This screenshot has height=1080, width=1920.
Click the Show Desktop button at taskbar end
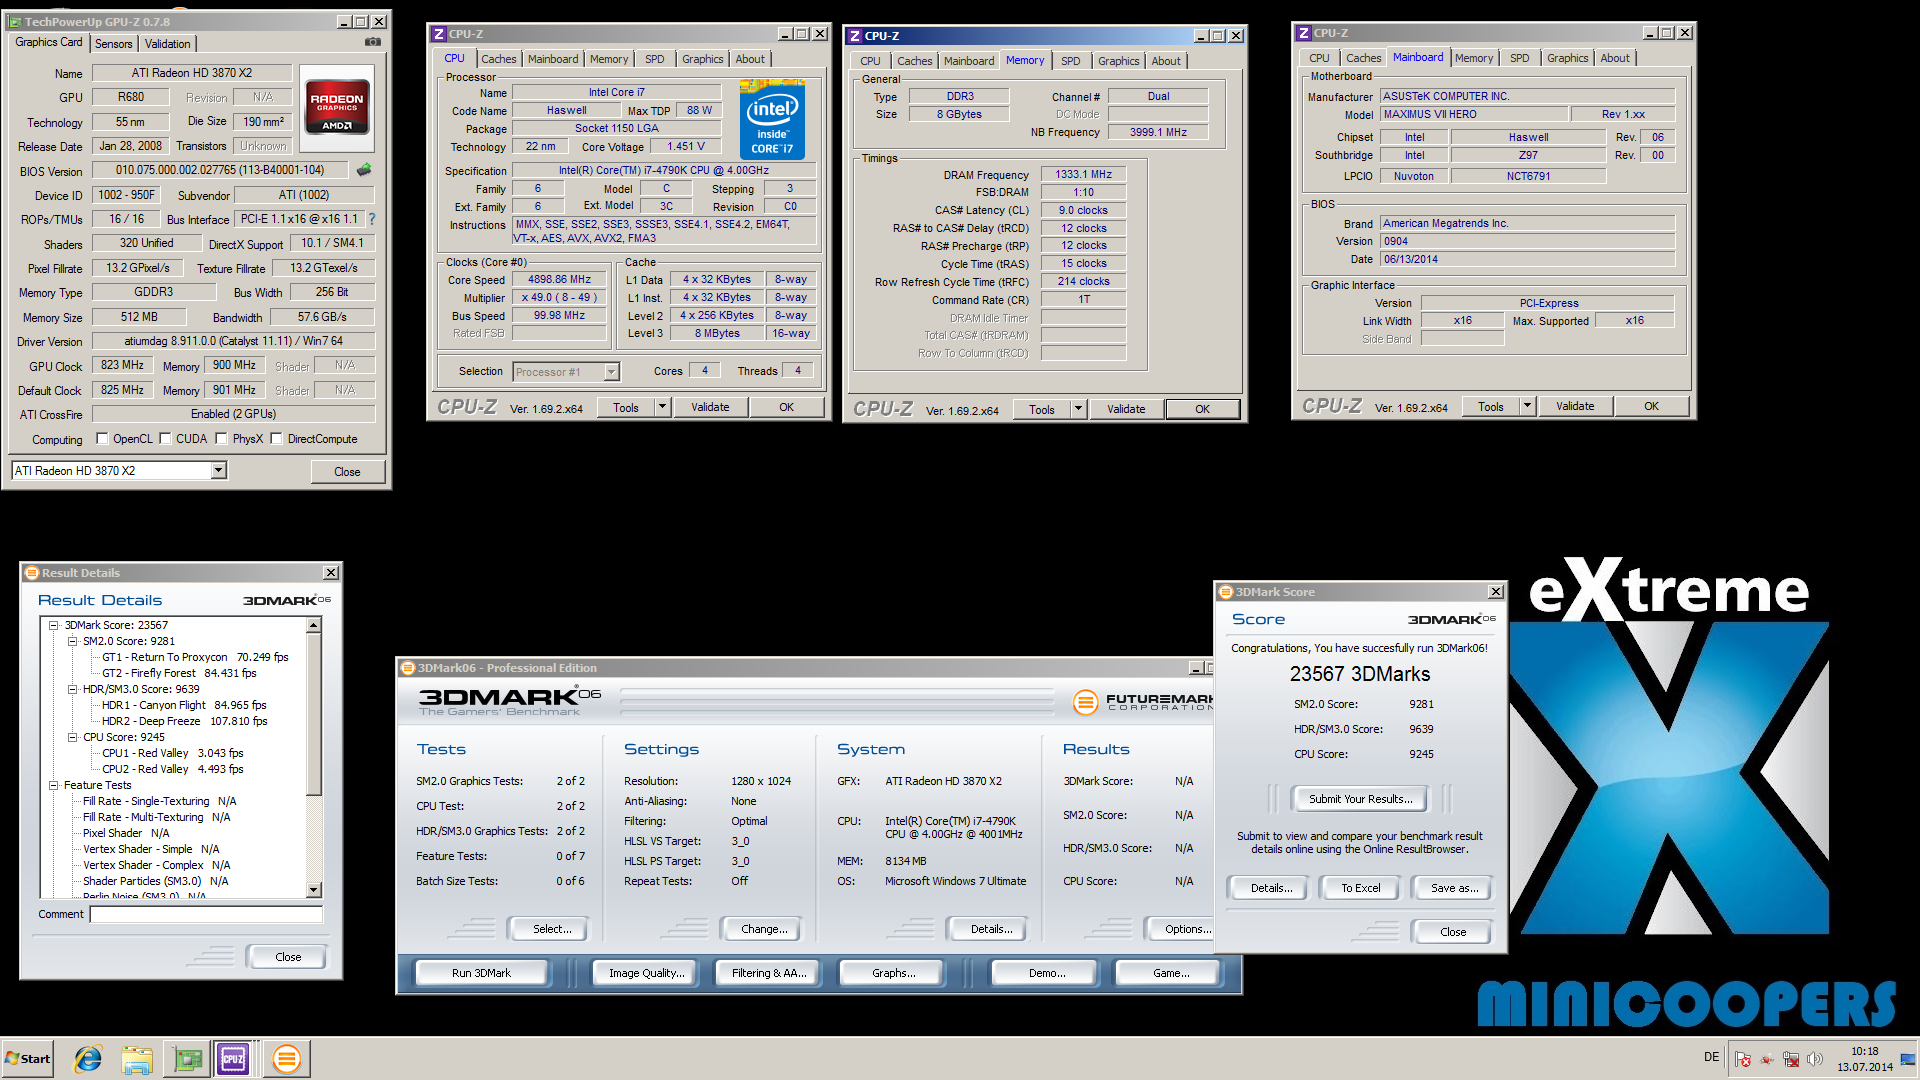click(x=1910, y=1058)
